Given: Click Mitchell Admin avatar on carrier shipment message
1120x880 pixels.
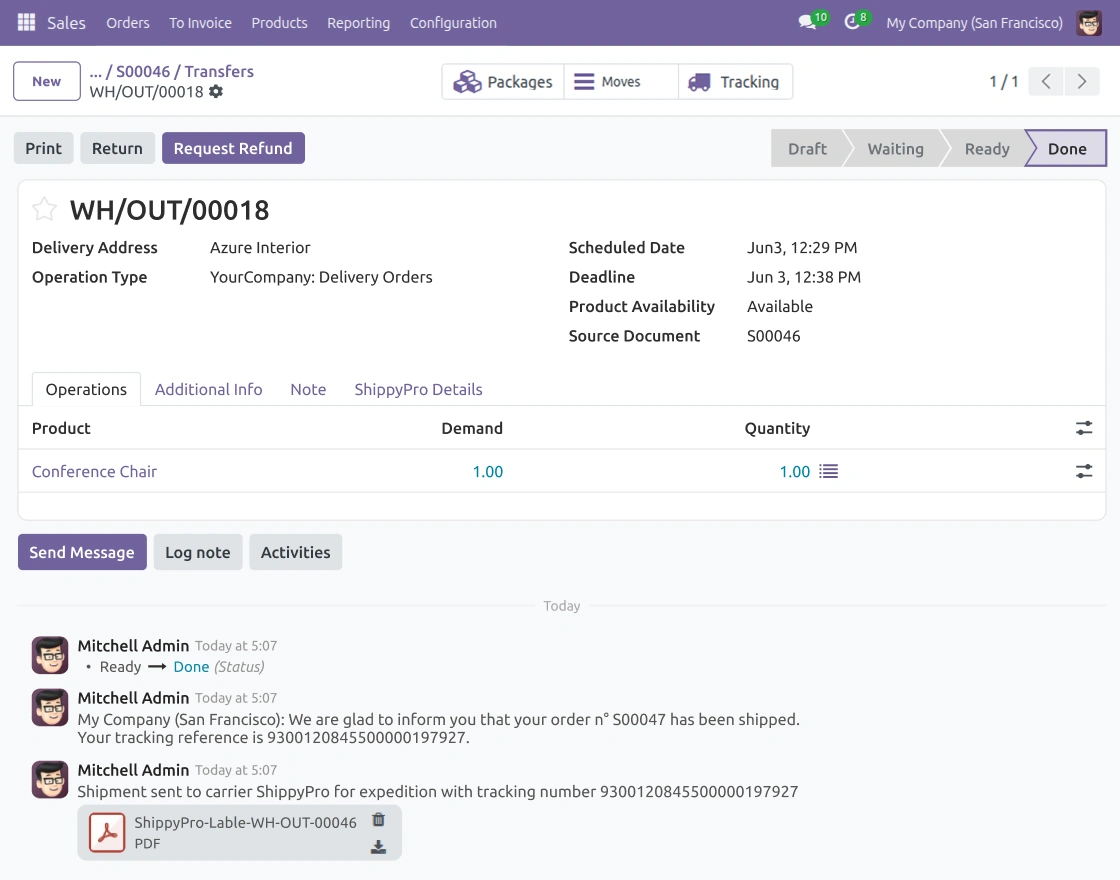Looking at the screenshot, I should pyautogui.click(x=50, y=779).
